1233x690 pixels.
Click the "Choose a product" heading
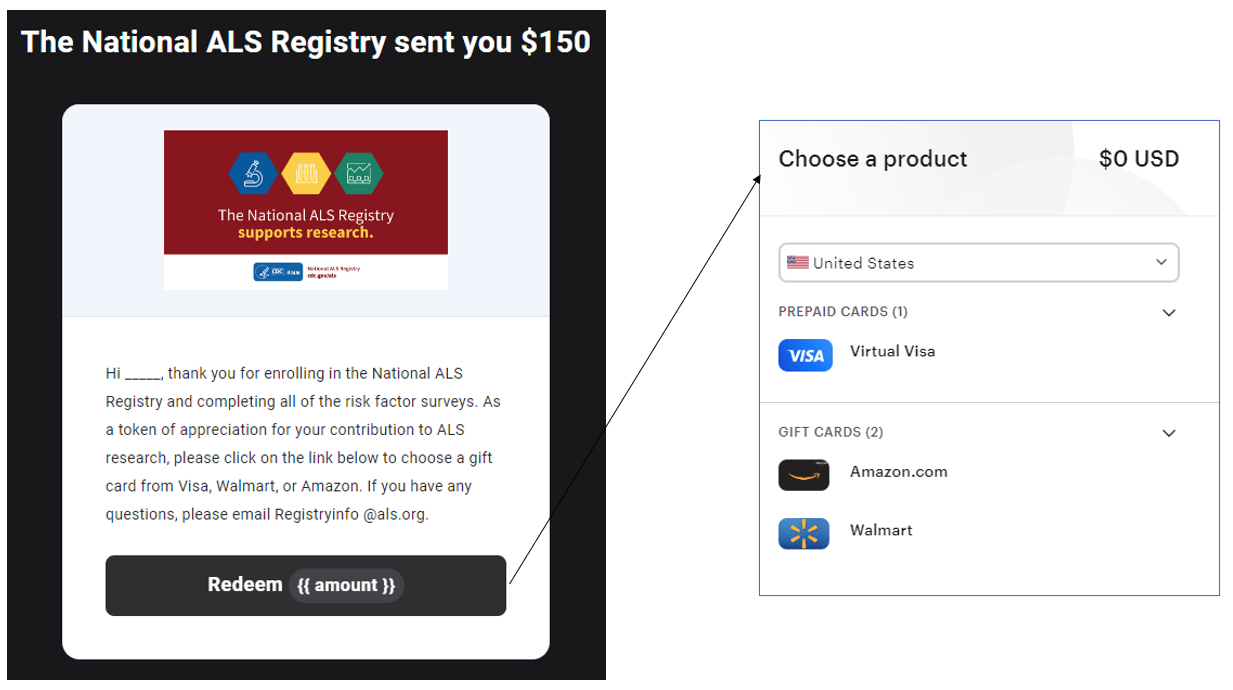[872, 159]
